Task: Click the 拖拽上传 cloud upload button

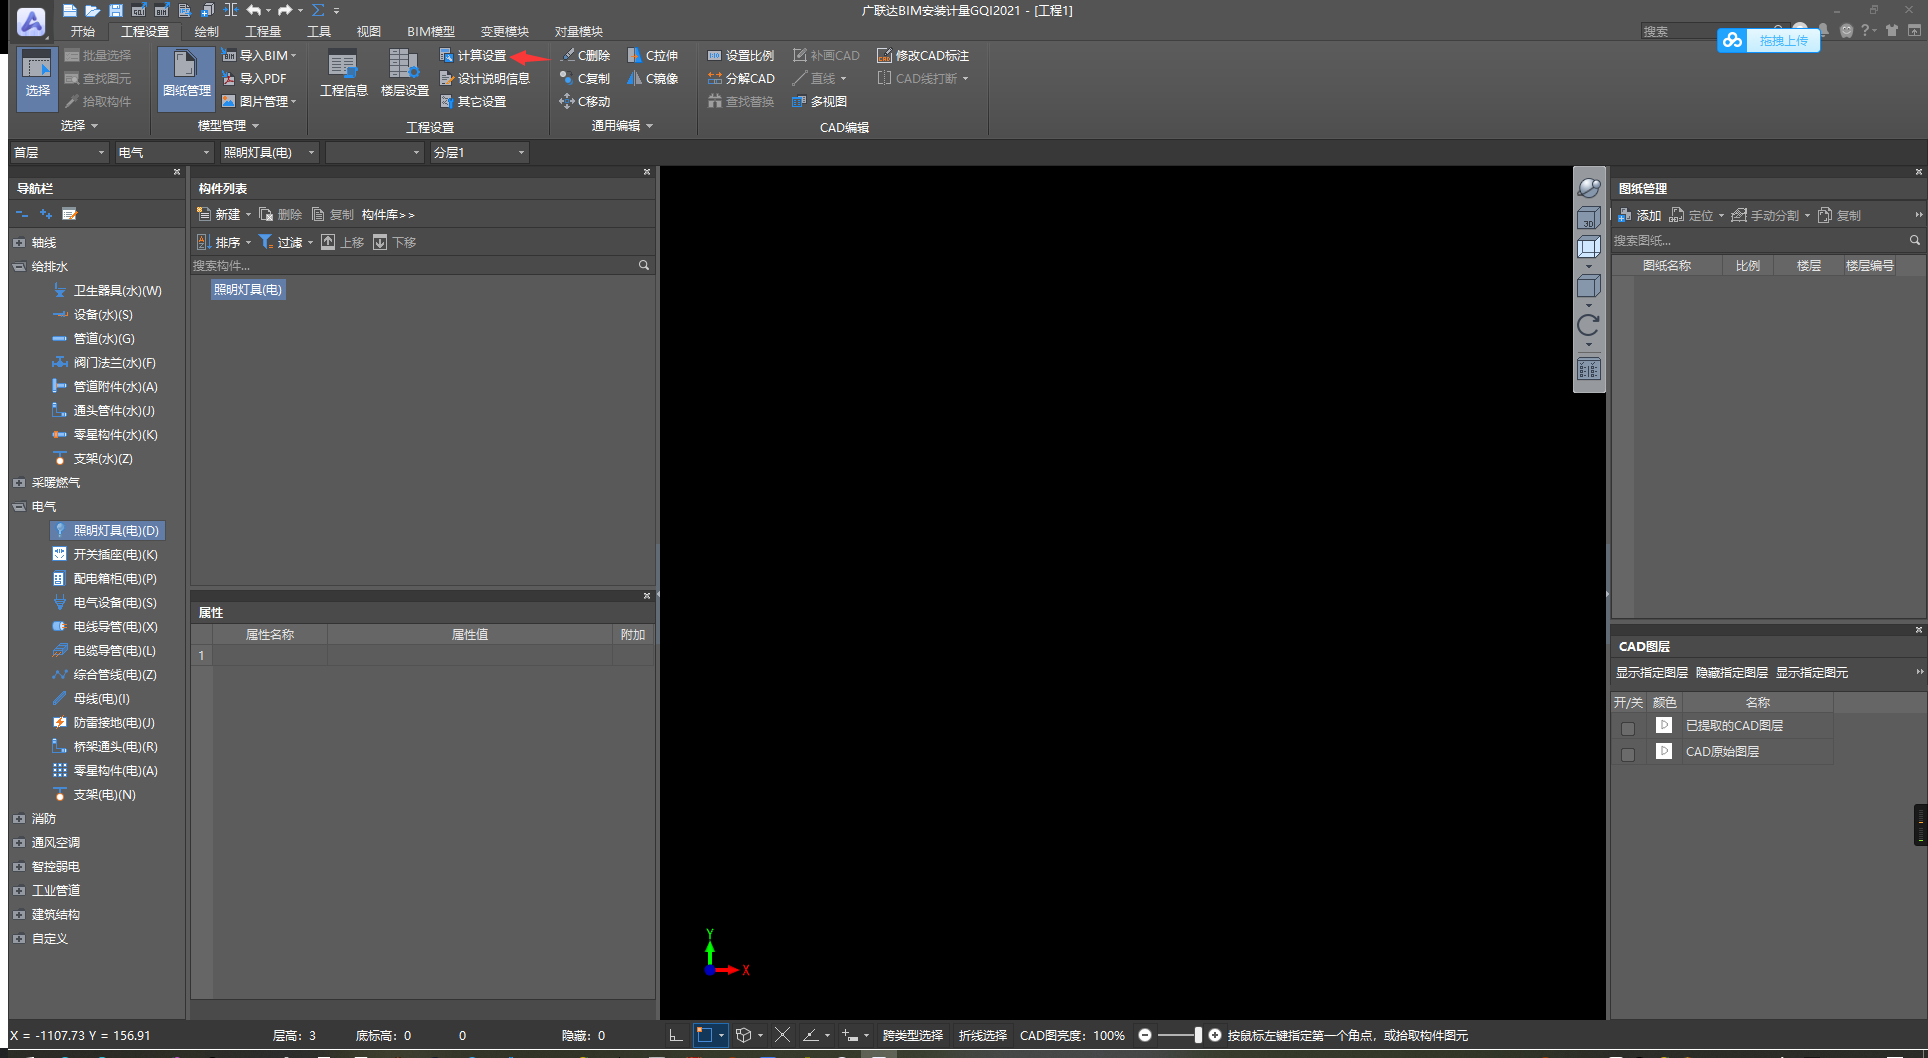Action: click(1768, 41)
